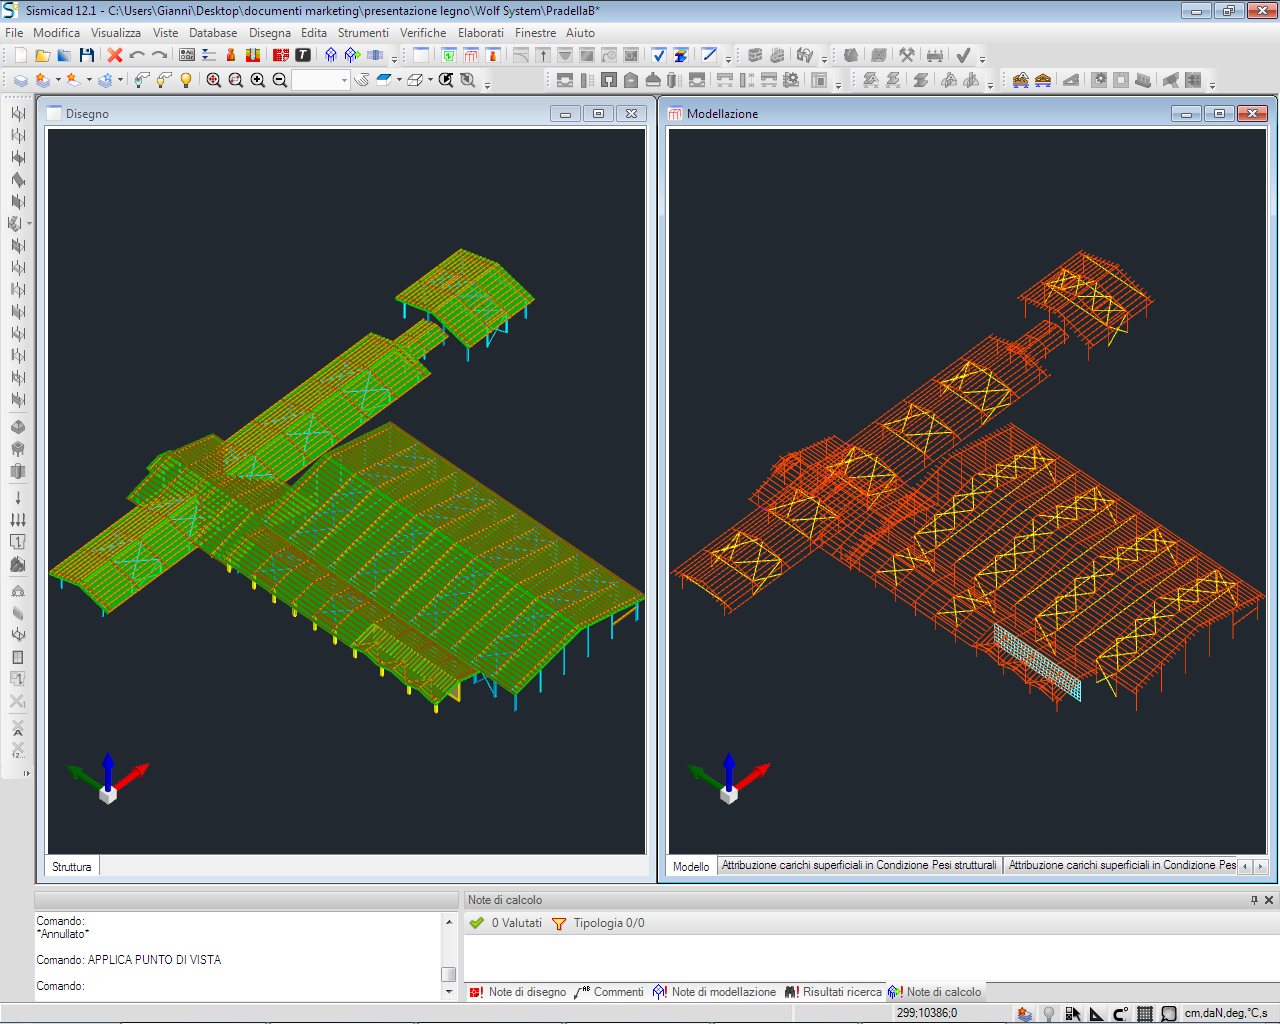Click the crossed hammers tools icon
Viewport: 1280px width, 1024px height.
click(907, 55)
